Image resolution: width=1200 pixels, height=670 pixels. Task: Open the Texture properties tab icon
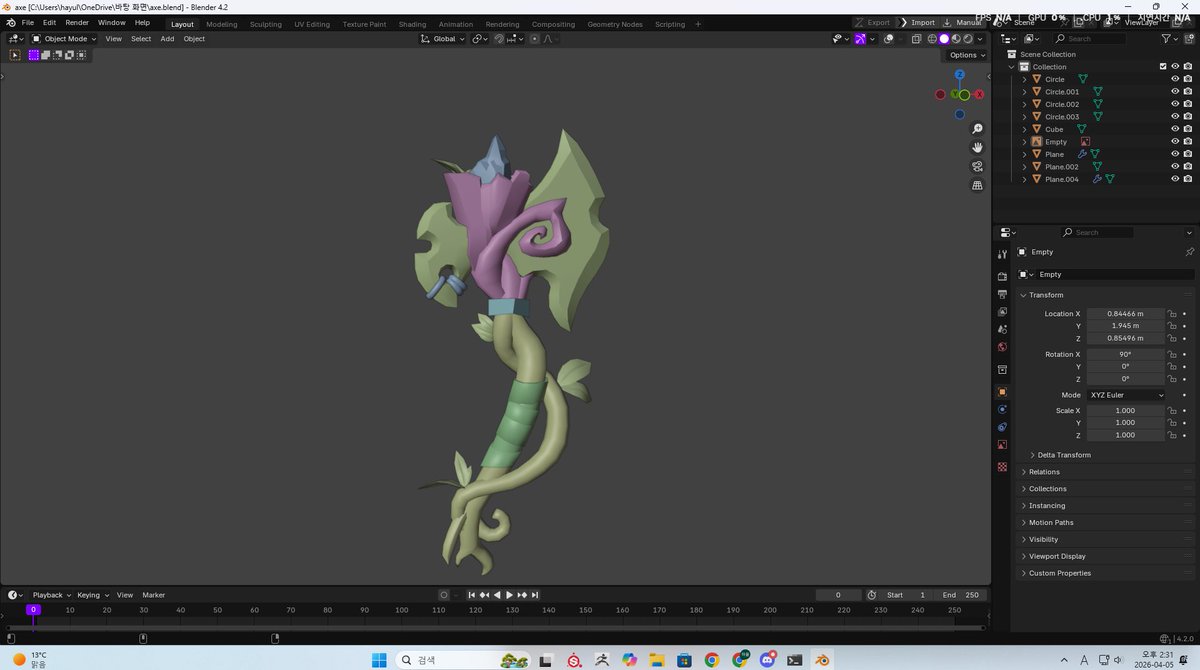pyautogui.click(x=1002, y=467)
